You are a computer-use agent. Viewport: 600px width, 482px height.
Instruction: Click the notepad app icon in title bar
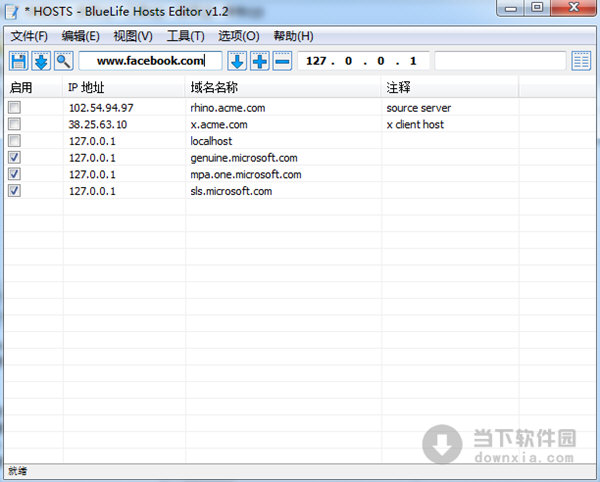point(12,11)
